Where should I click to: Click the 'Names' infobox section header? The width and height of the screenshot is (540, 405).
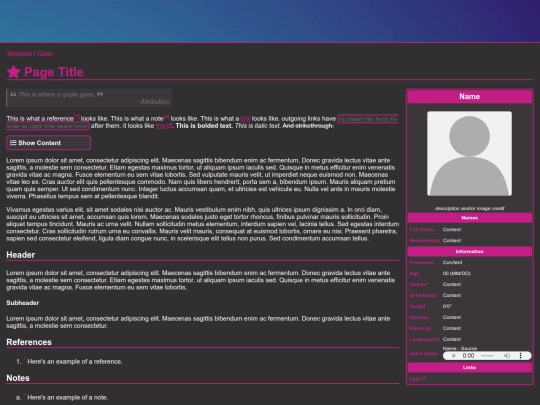470,218
